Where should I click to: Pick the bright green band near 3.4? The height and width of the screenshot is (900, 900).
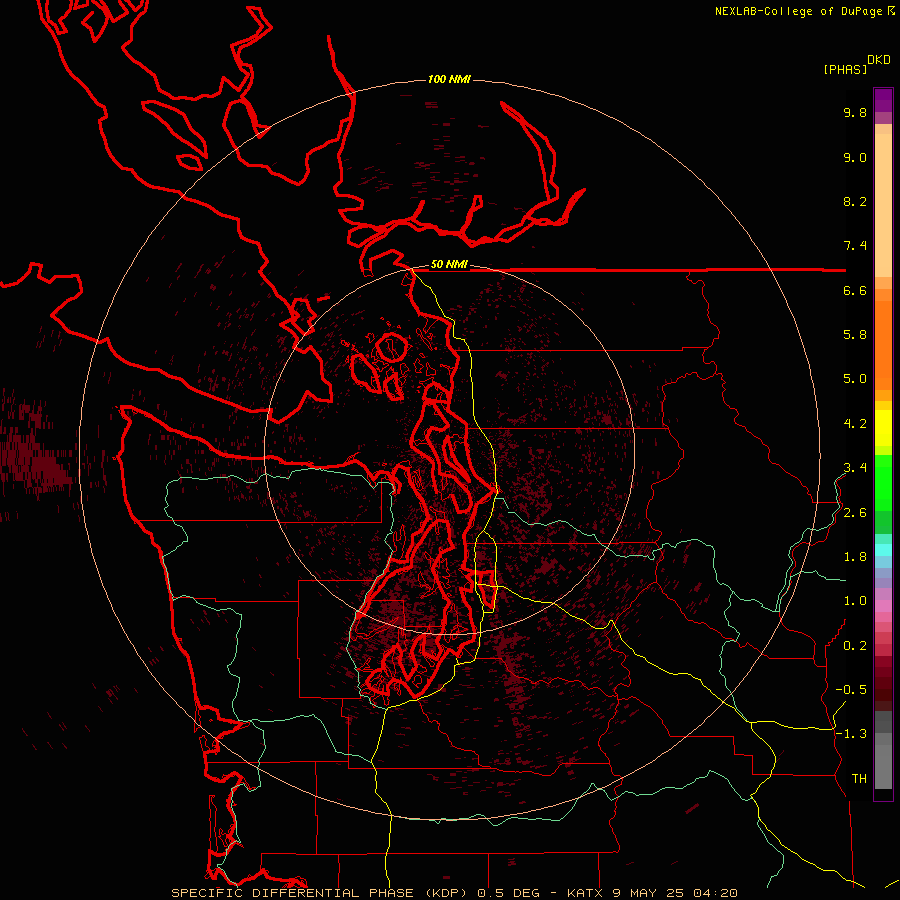click(x=883, y=482)
